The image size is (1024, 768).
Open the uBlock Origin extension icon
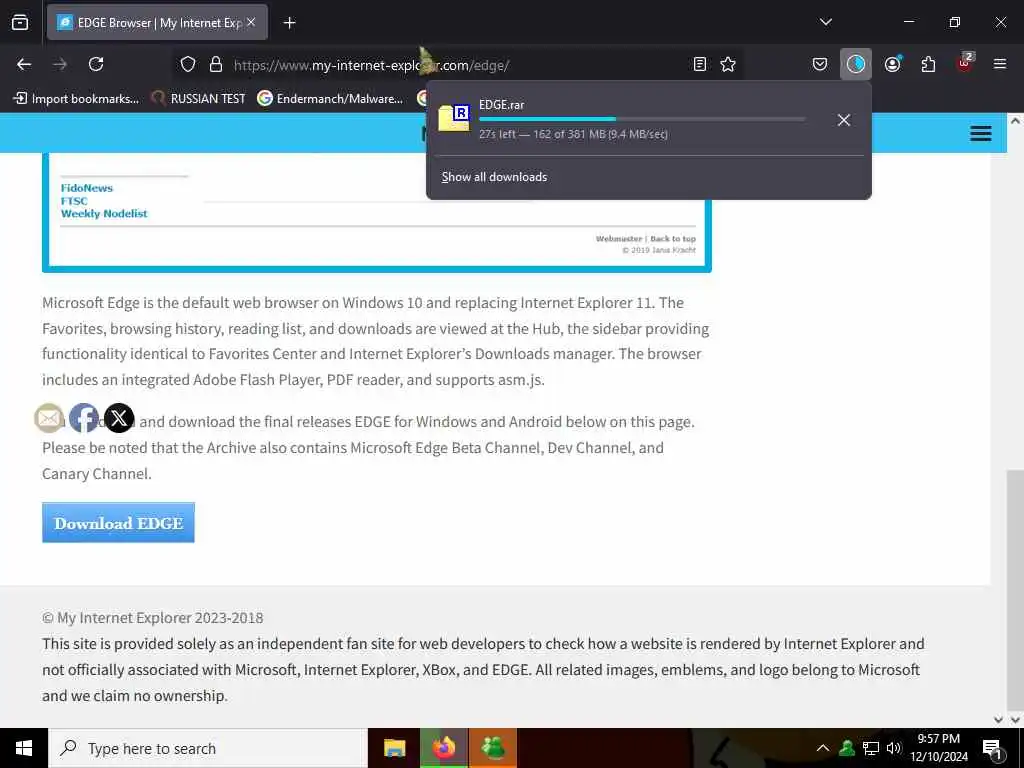tap(965, 63)
